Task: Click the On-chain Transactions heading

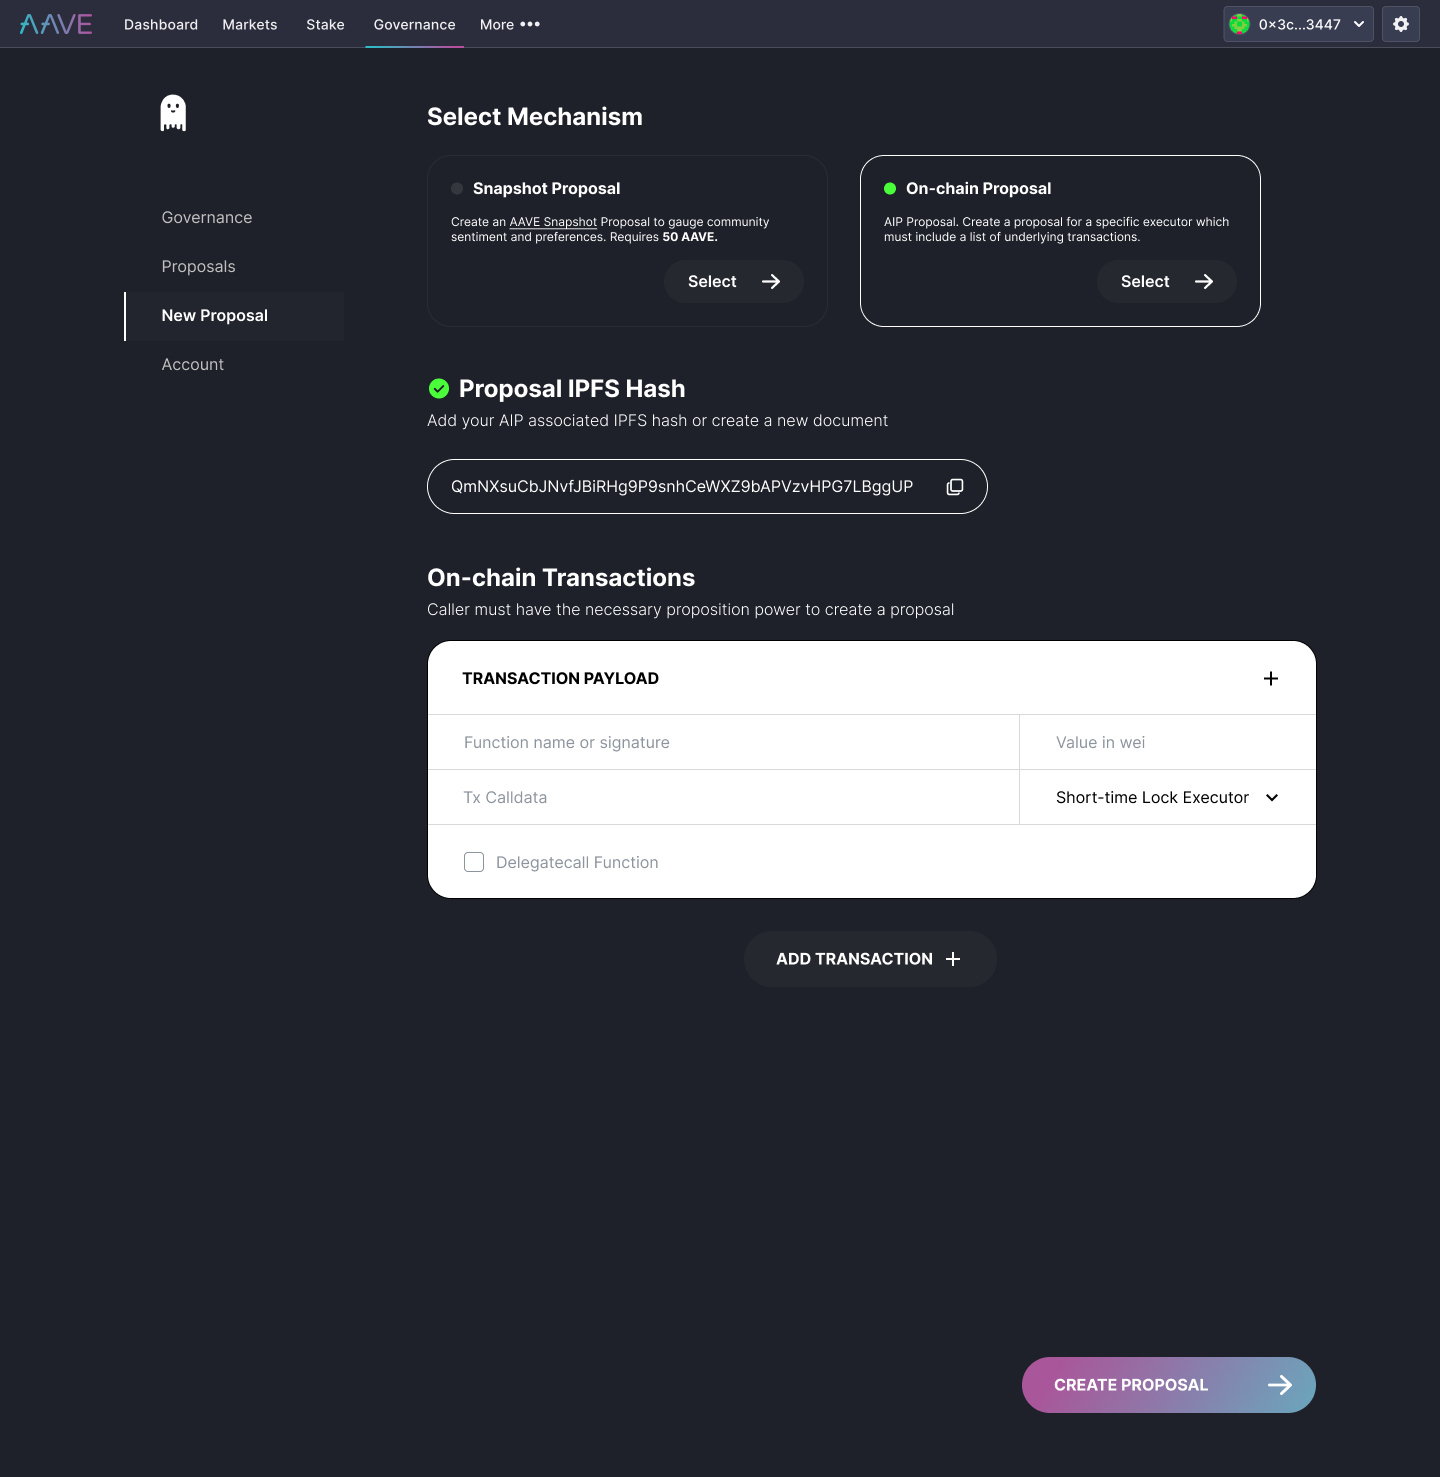Action: pos(561,577)
